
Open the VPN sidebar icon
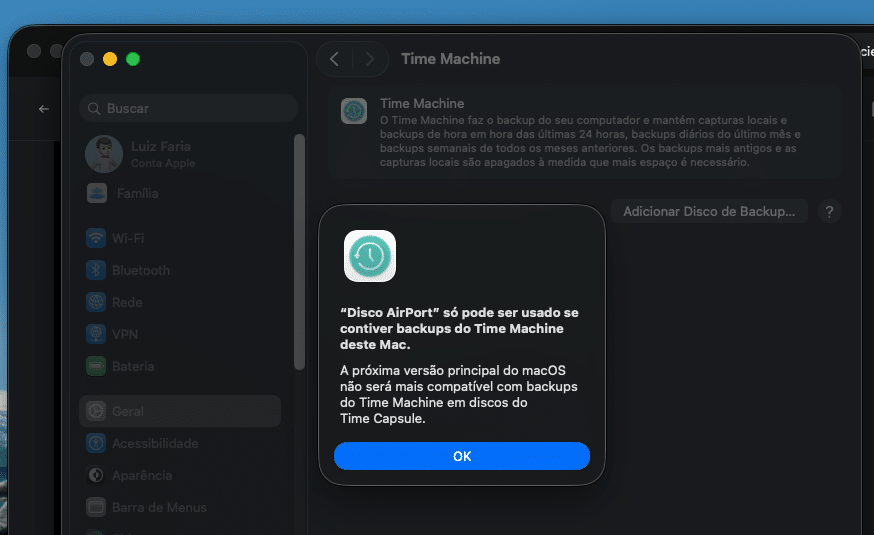click(x=96, y=334)
